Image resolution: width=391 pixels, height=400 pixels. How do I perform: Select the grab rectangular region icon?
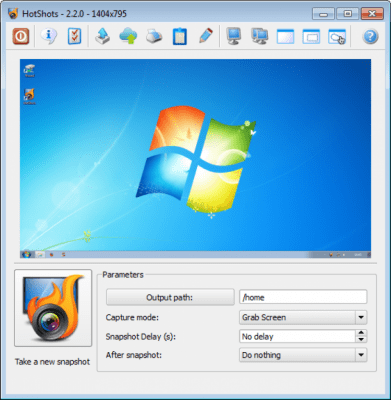(x=311, y=36)
